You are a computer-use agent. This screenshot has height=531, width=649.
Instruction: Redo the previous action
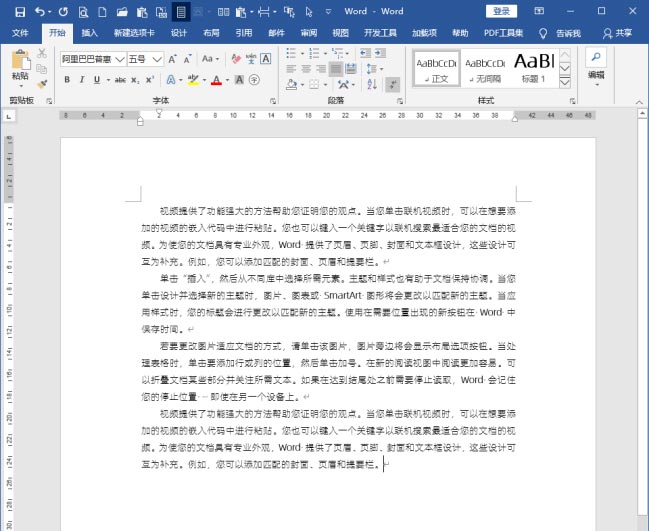click(x=63, y=12)
